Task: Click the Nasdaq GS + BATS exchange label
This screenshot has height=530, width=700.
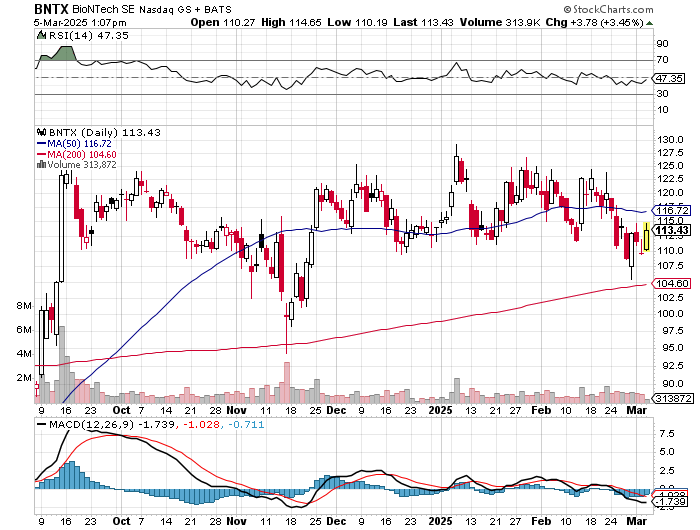Action: 185,9
